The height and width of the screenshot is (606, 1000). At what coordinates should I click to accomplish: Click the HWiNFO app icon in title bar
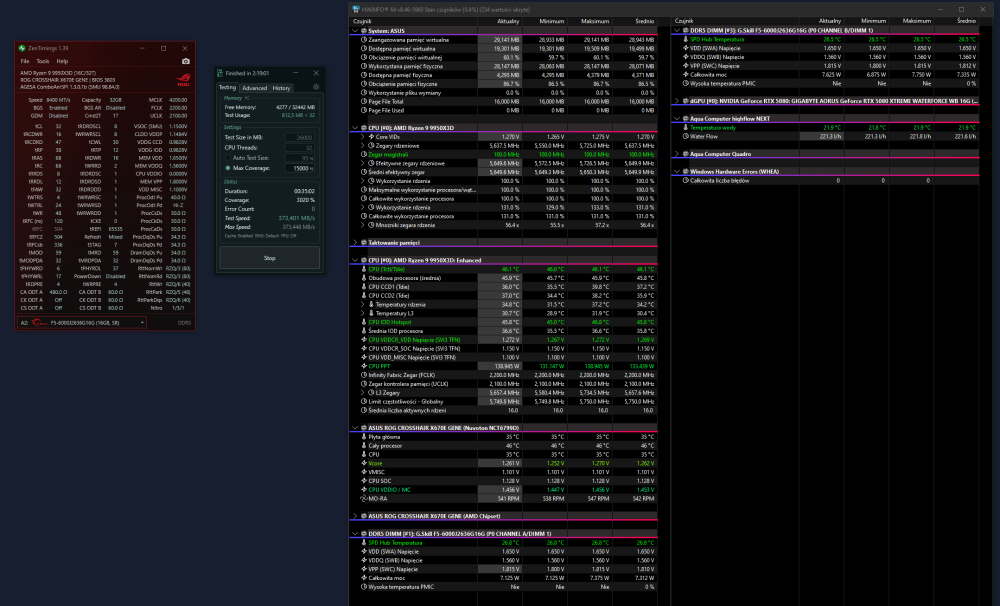click(356, 10)
